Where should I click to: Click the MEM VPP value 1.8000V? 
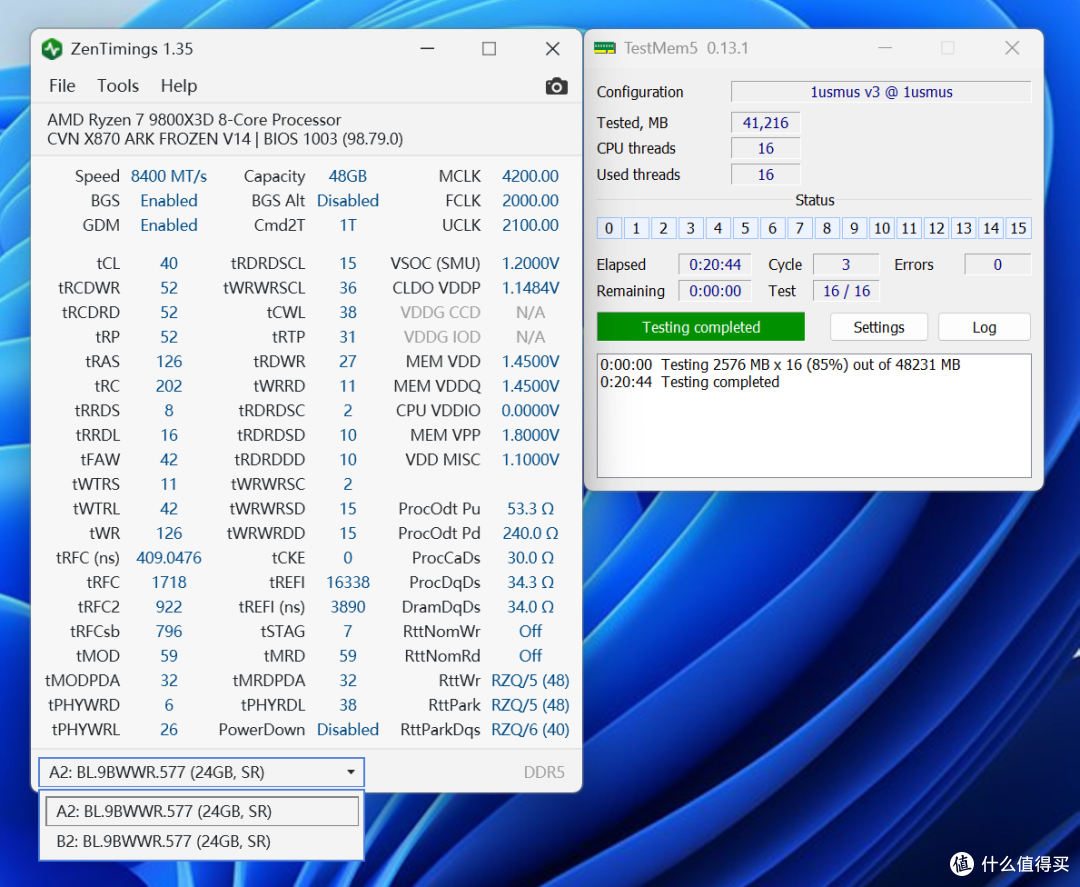point(530,435)
